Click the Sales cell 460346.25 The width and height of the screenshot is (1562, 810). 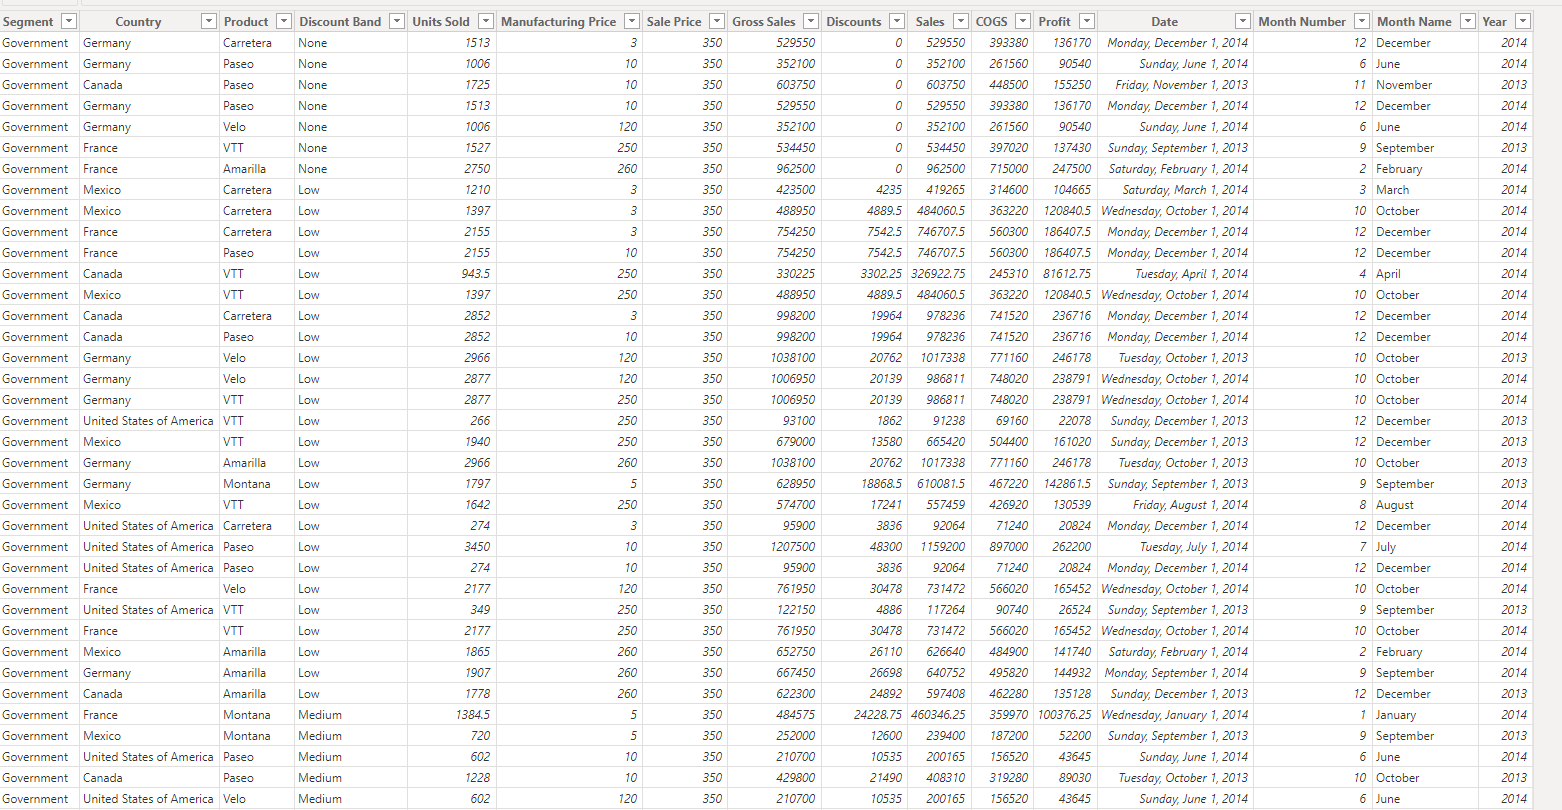tap(938, 715)
